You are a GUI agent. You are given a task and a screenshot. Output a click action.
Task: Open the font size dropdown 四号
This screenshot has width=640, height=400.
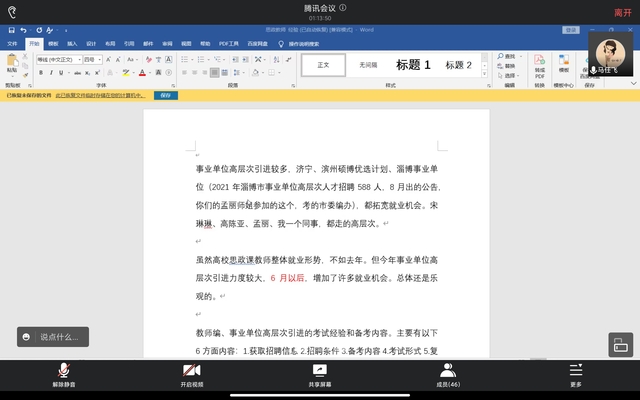[90, 60]
